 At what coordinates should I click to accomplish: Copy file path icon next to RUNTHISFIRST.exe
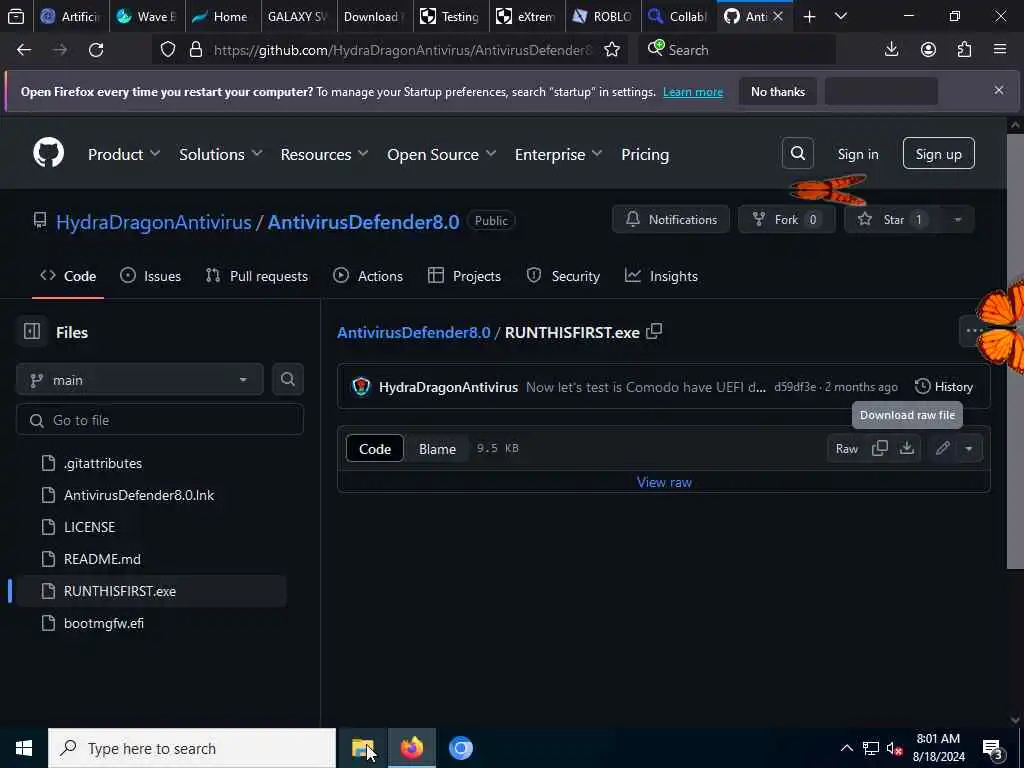pos(654,332)
